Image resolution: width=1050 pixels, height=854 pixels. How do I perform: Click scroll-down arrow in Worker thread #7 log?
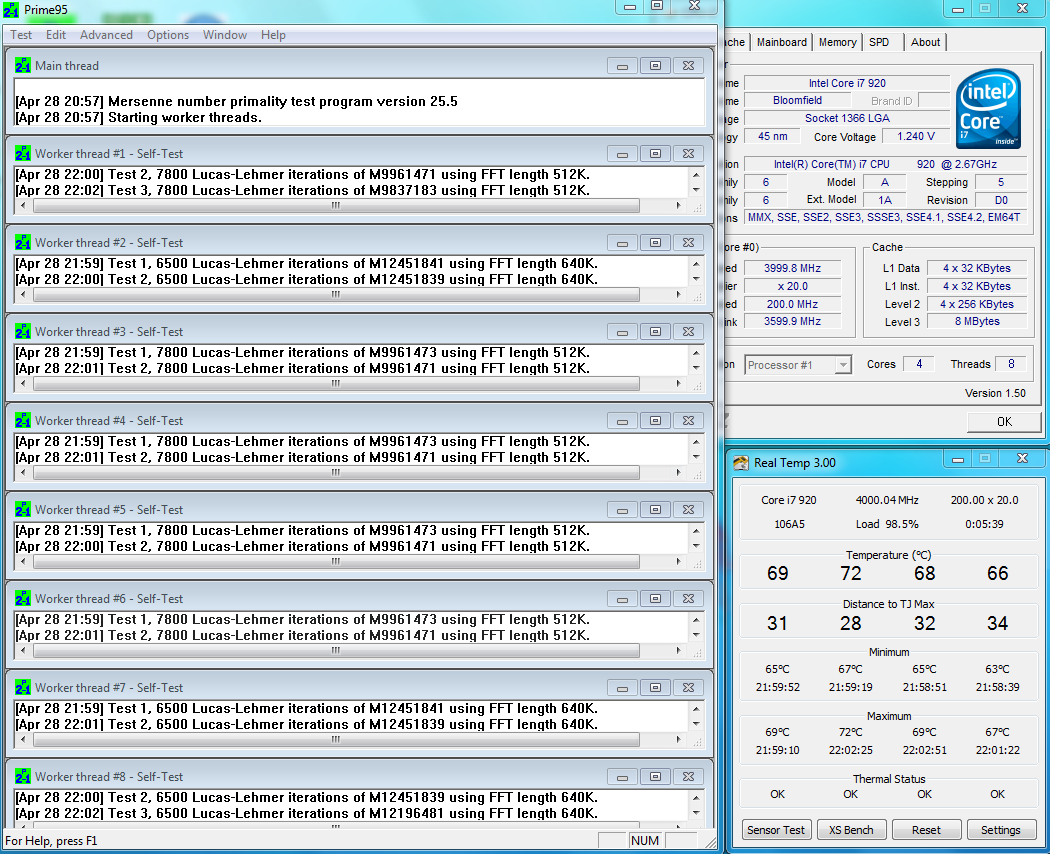click(696, 724)
